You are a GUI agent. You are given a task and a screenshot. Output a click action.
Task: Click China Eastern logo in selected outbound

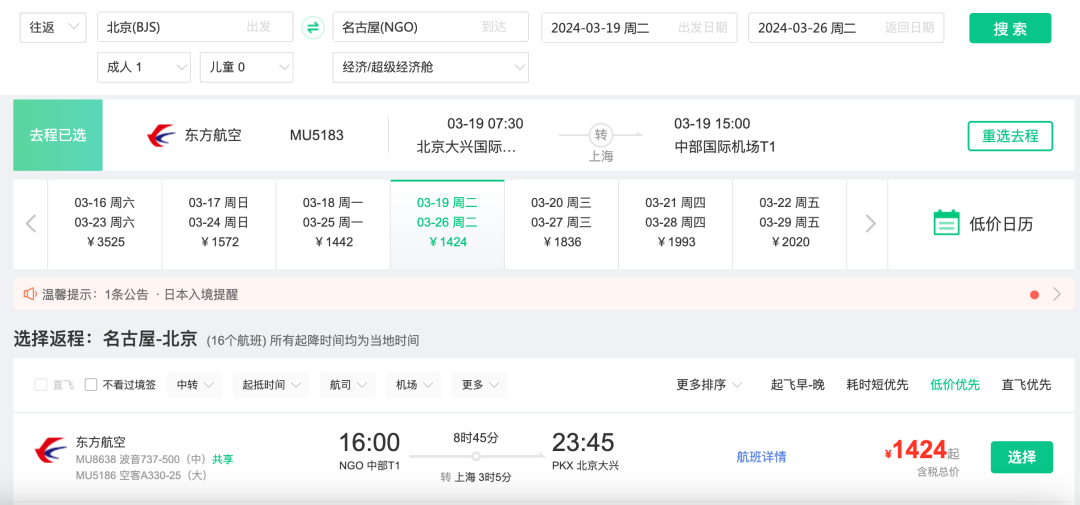[161, 135]
